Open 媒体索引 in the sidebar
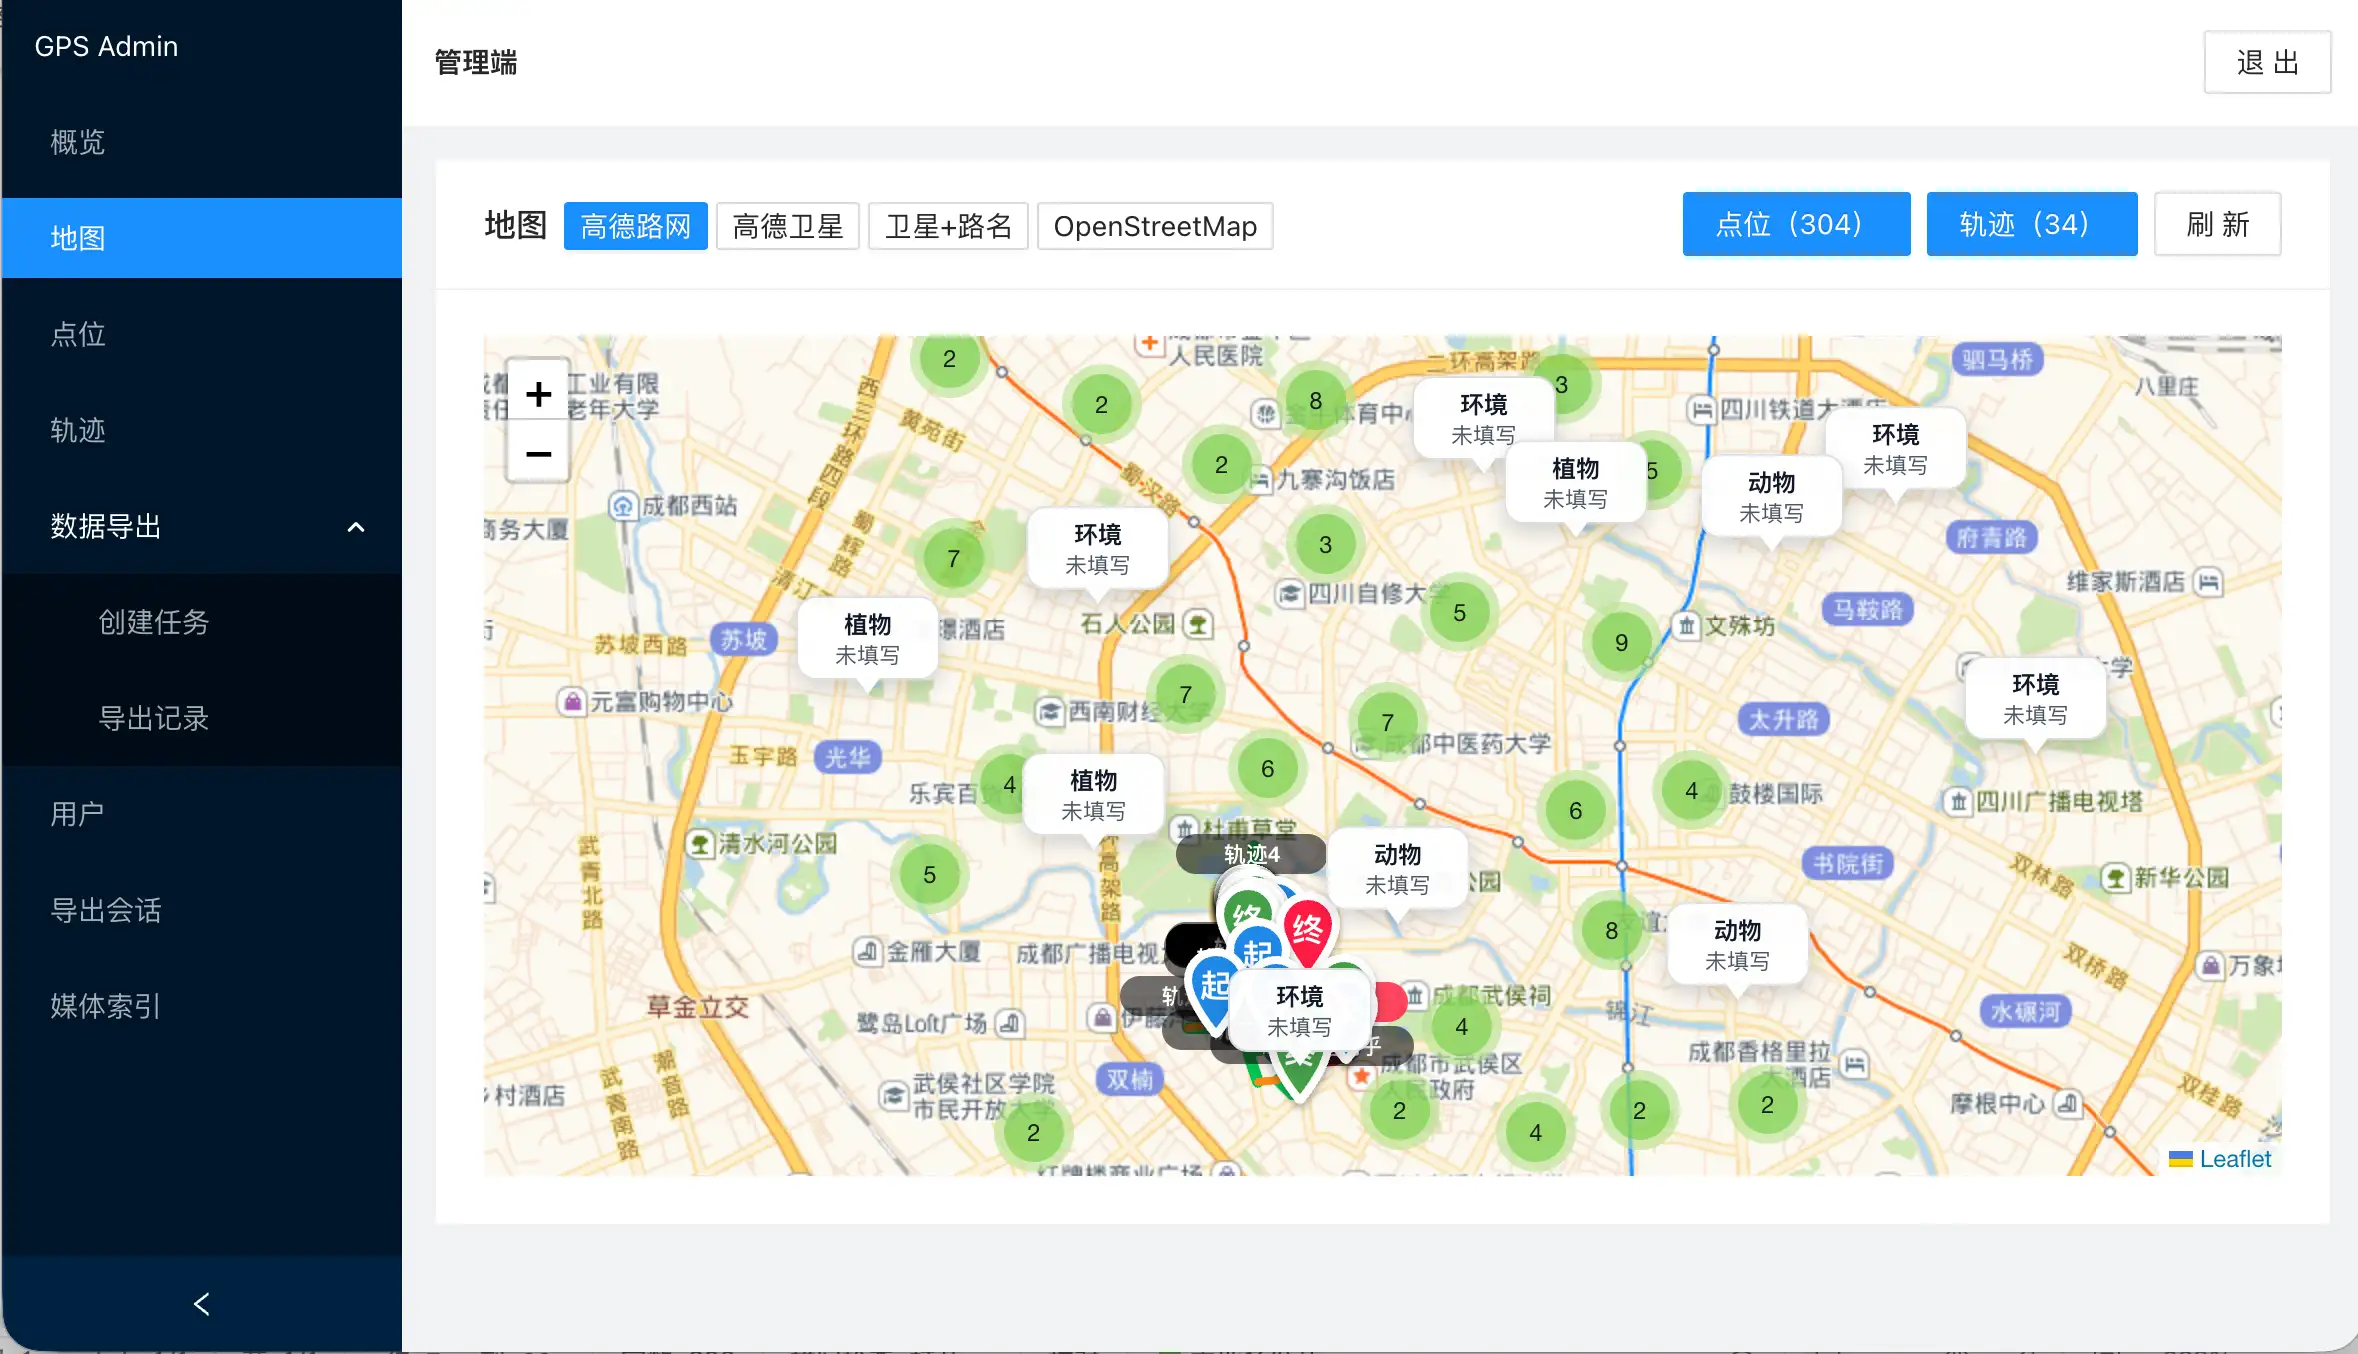 pos(202,1006)
